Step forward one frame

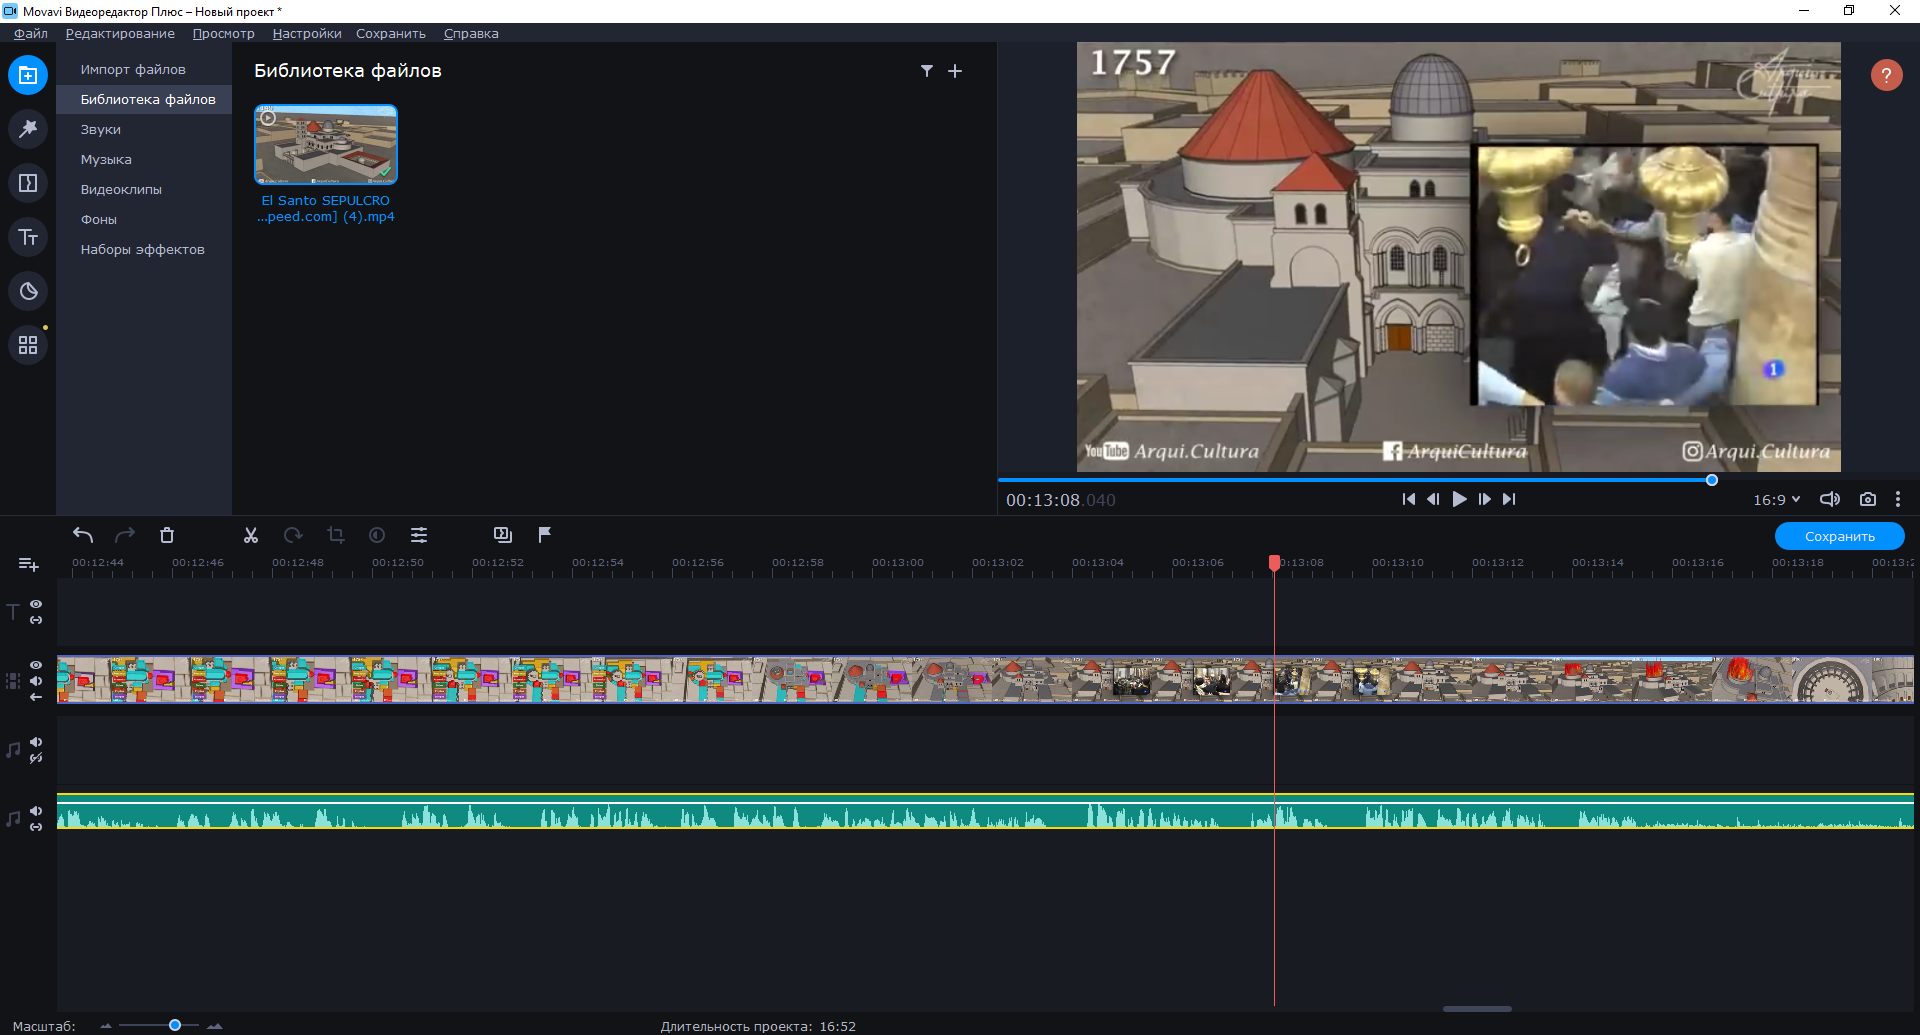point(1485,499)
